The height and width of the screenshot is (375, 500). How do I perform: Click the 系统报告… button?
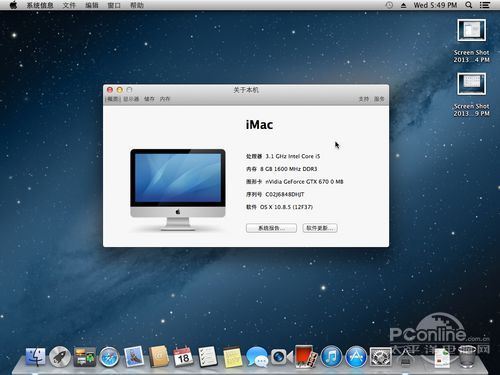coord(271,228)
